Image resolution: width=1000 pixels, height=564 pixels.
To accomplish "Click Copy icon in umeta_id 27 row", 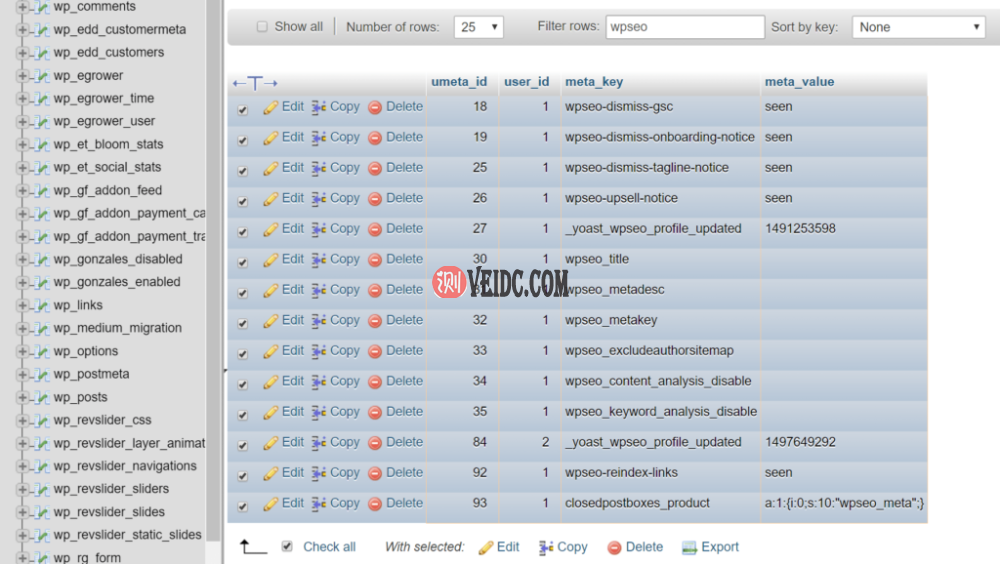I will (x=319, y=229).
